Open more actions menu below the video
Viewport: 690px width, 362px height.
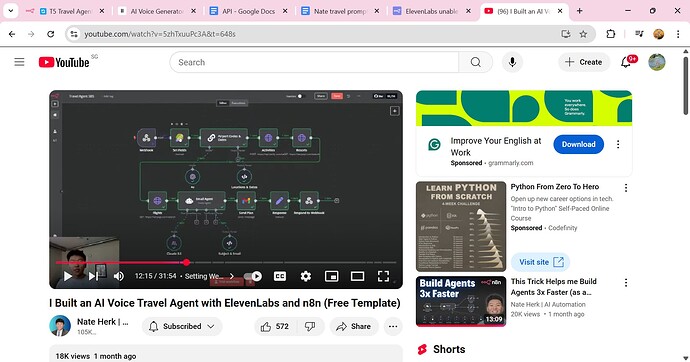pyautogui.click(x=393, y=326)
